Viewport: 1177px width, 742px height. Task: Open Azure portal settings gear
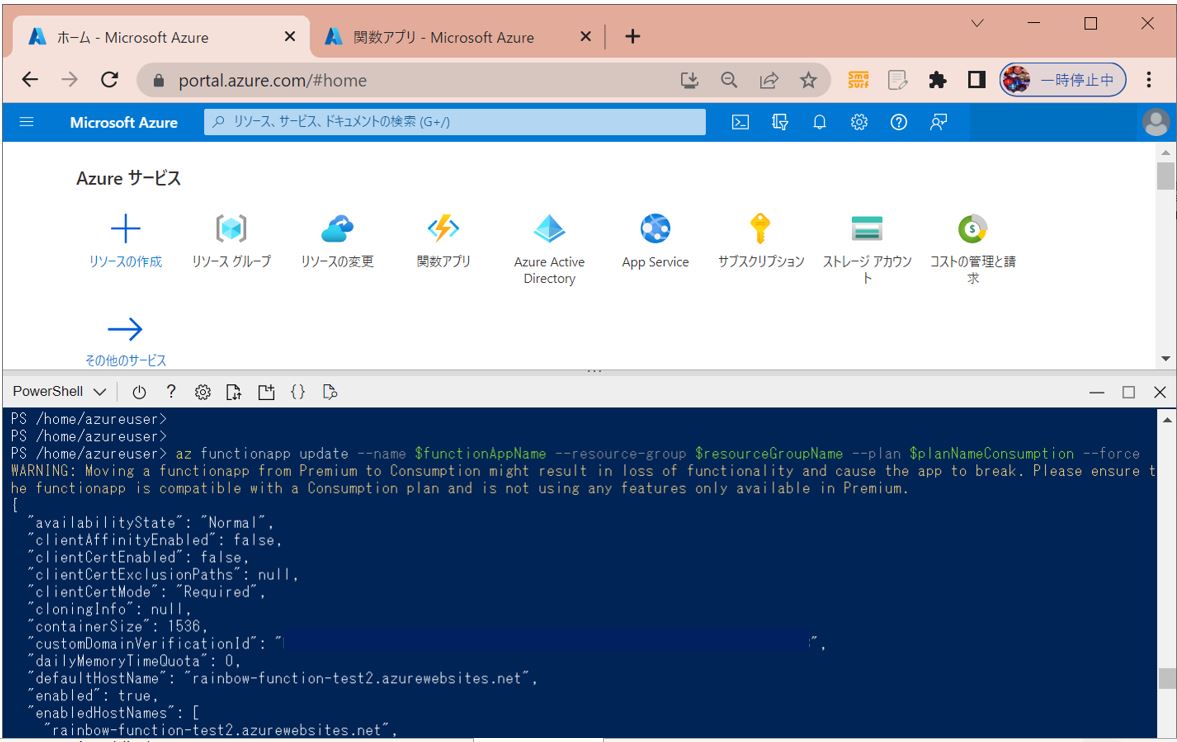859,122
